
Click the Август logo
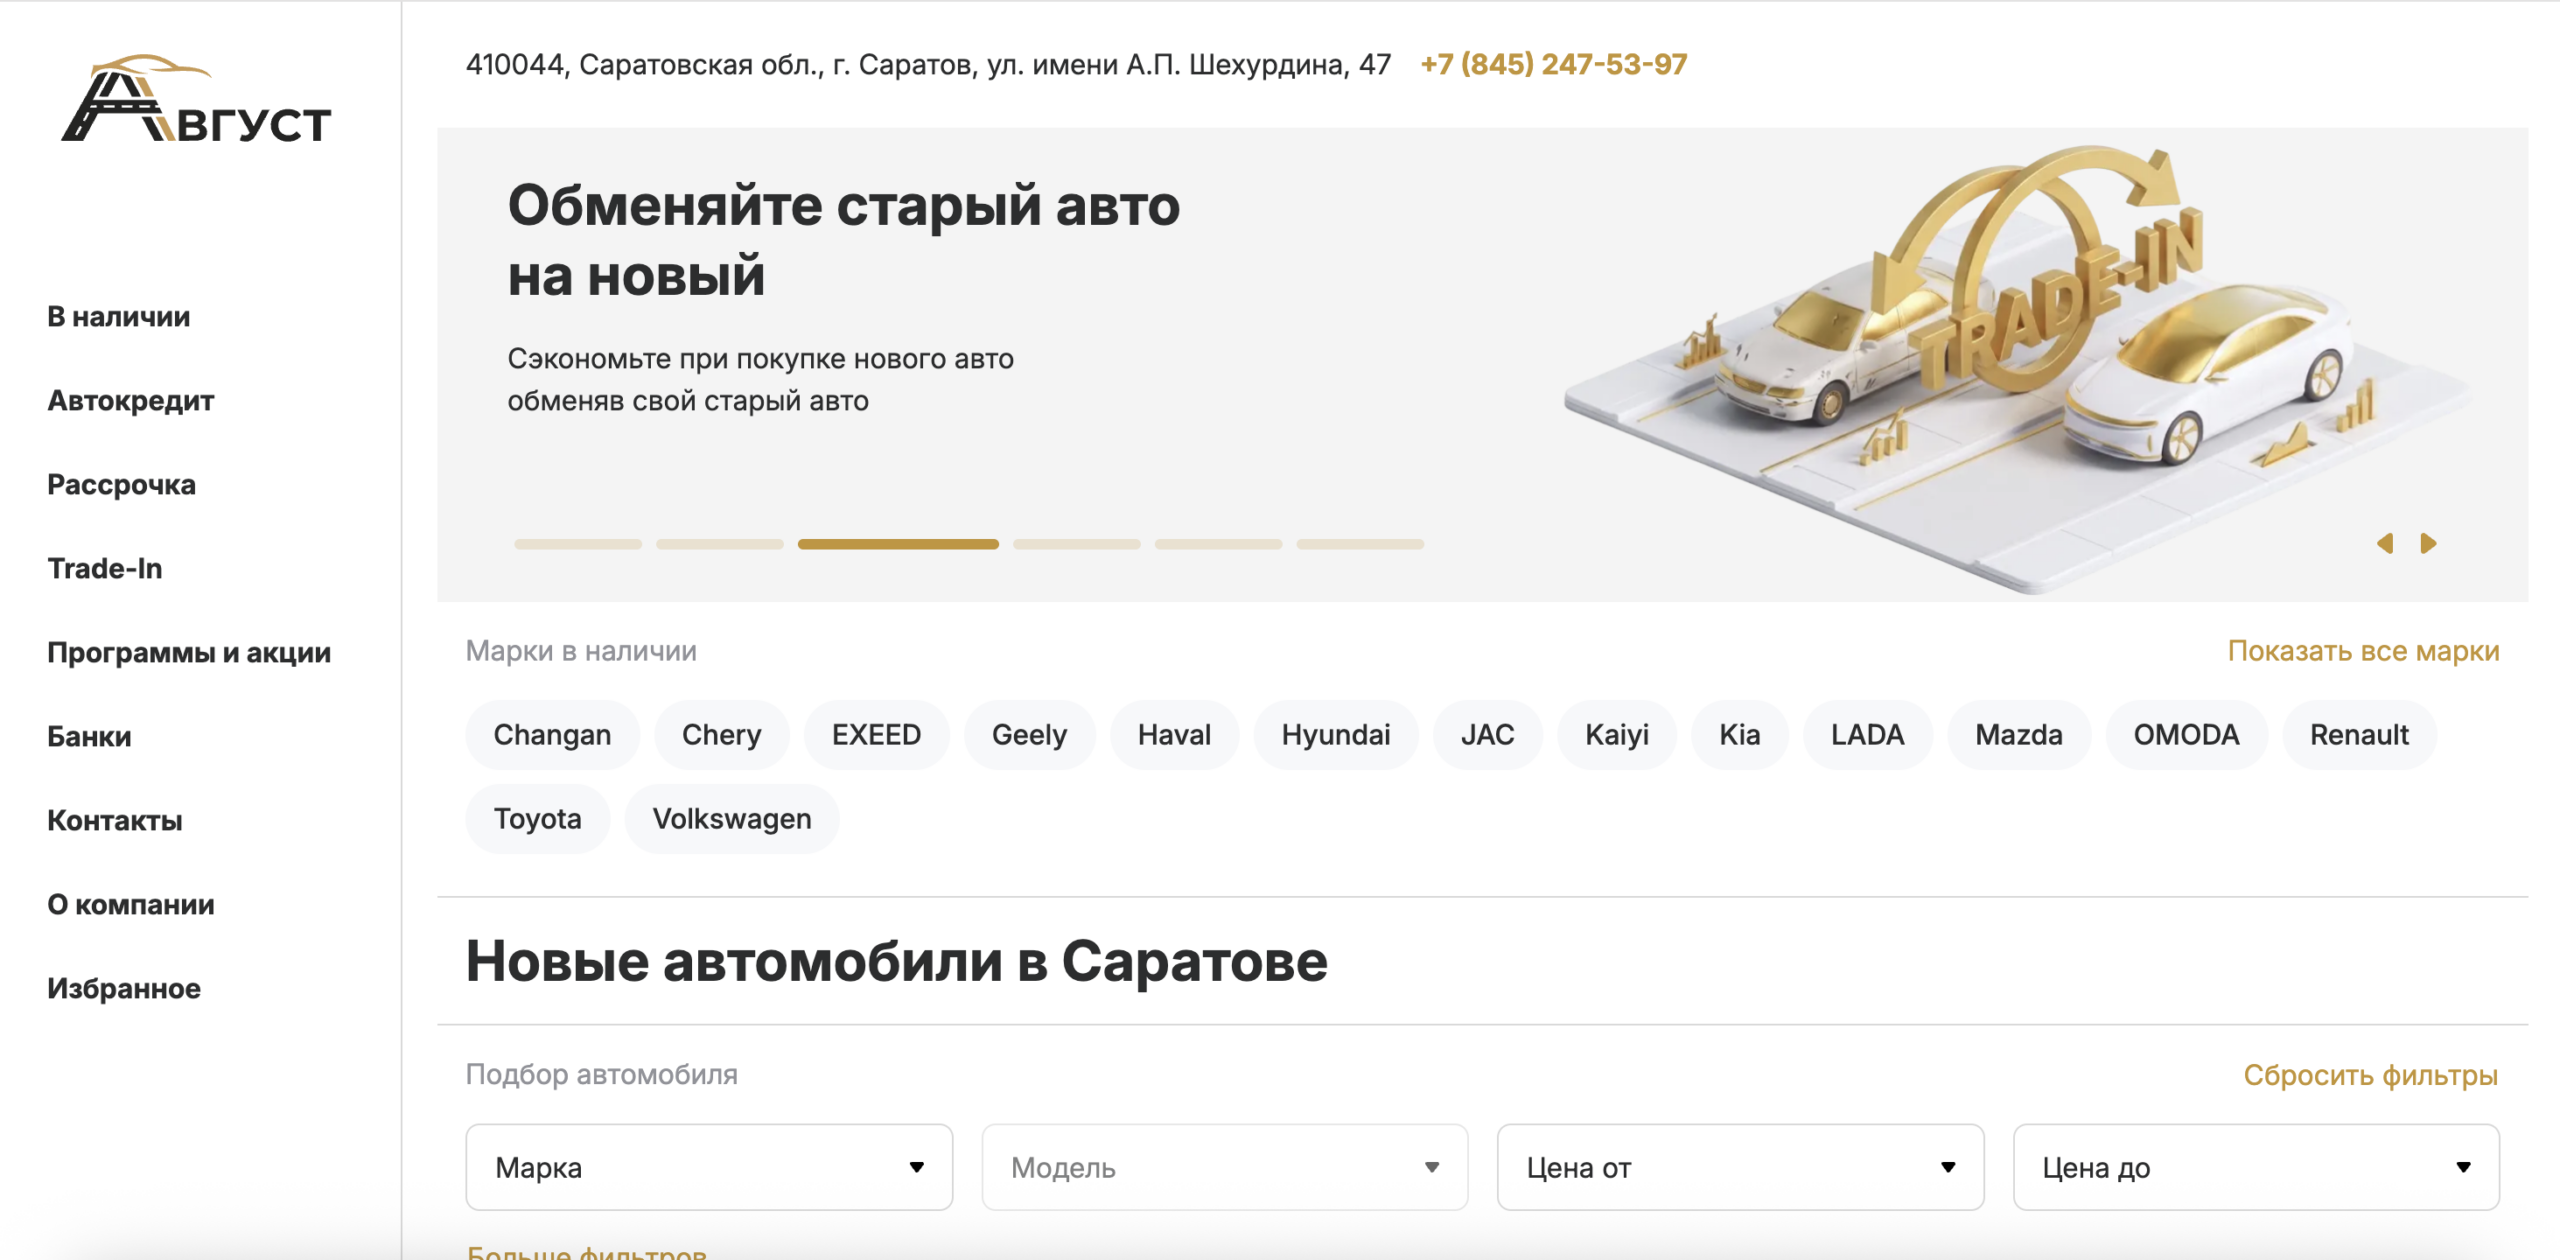pos(196,99)
